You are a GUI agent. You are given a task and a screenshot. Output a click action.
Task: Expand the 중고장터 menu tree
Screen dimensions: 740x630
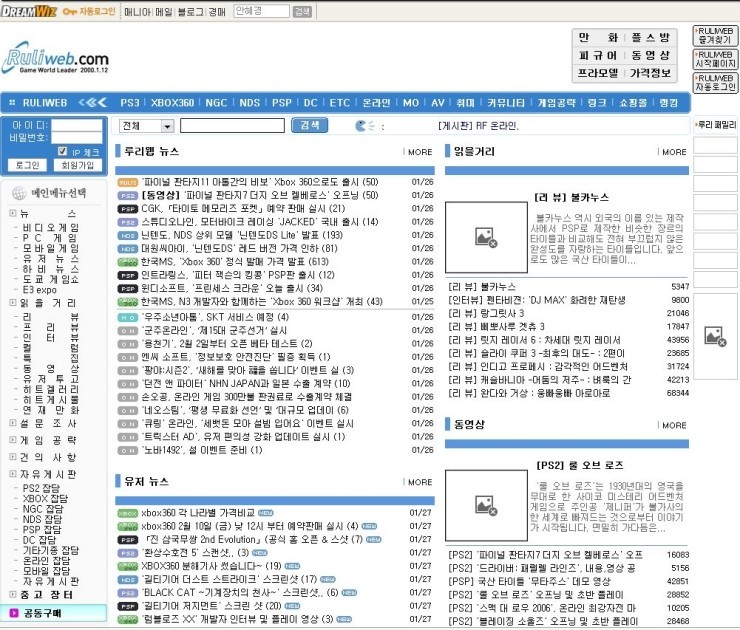coord(13,595)
